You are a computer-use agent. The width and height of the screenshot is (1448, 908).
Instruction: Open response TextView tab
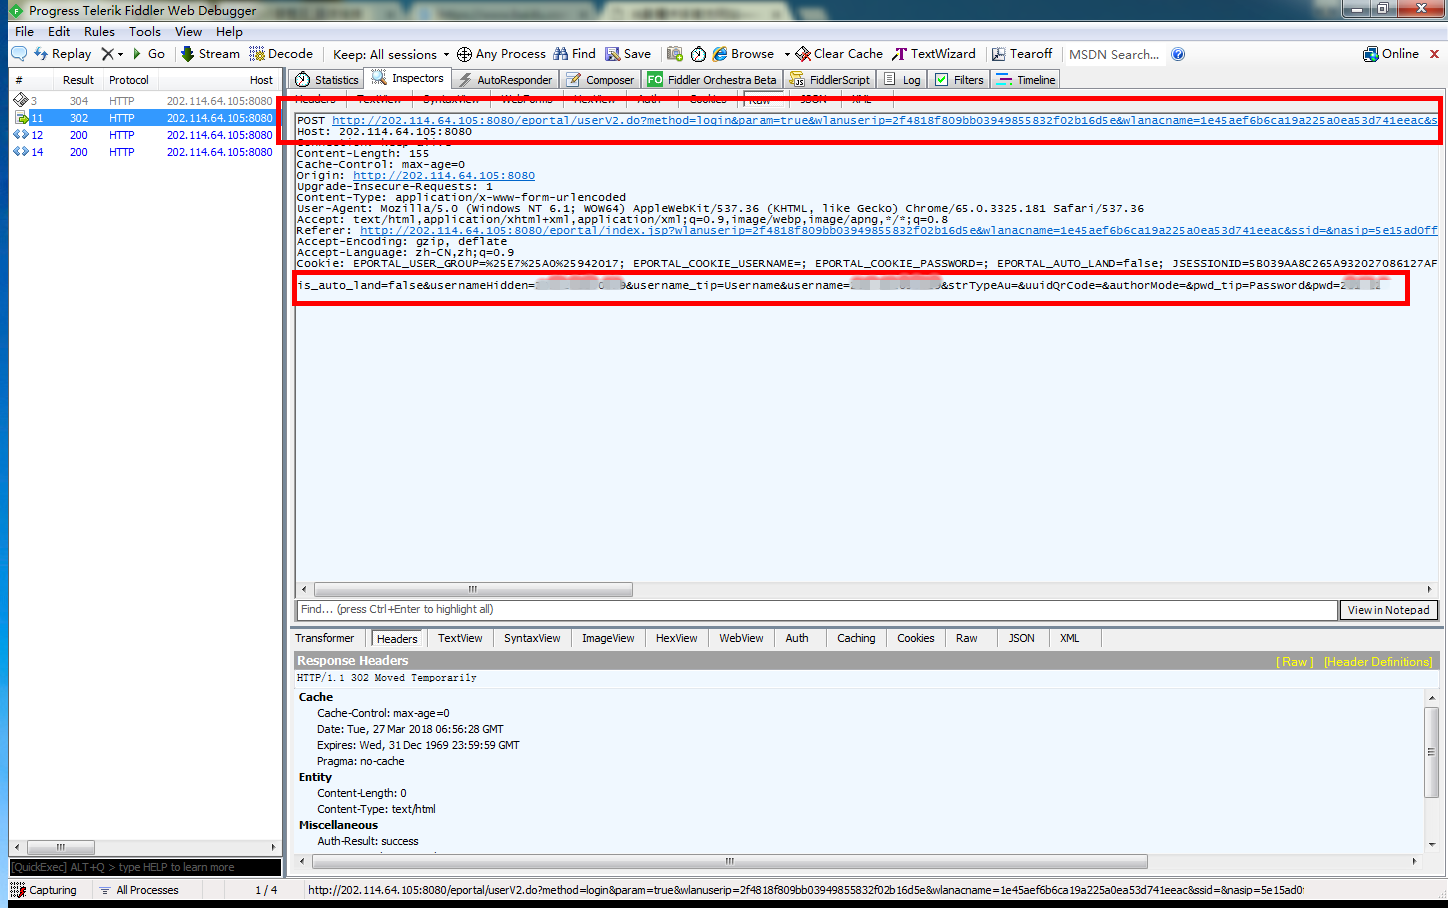click(460, 638)
